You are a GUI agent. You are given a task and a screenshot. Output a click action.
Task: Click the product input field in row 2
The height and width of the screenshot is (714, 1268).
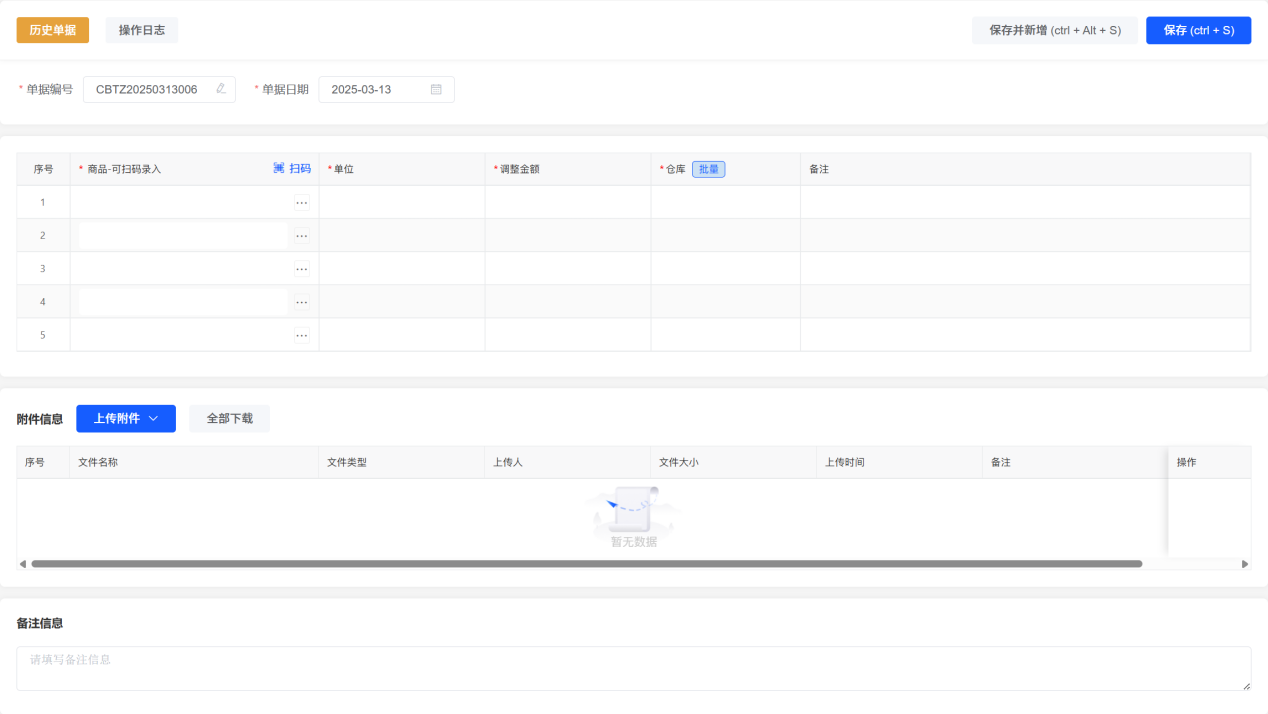coord(183,236)
